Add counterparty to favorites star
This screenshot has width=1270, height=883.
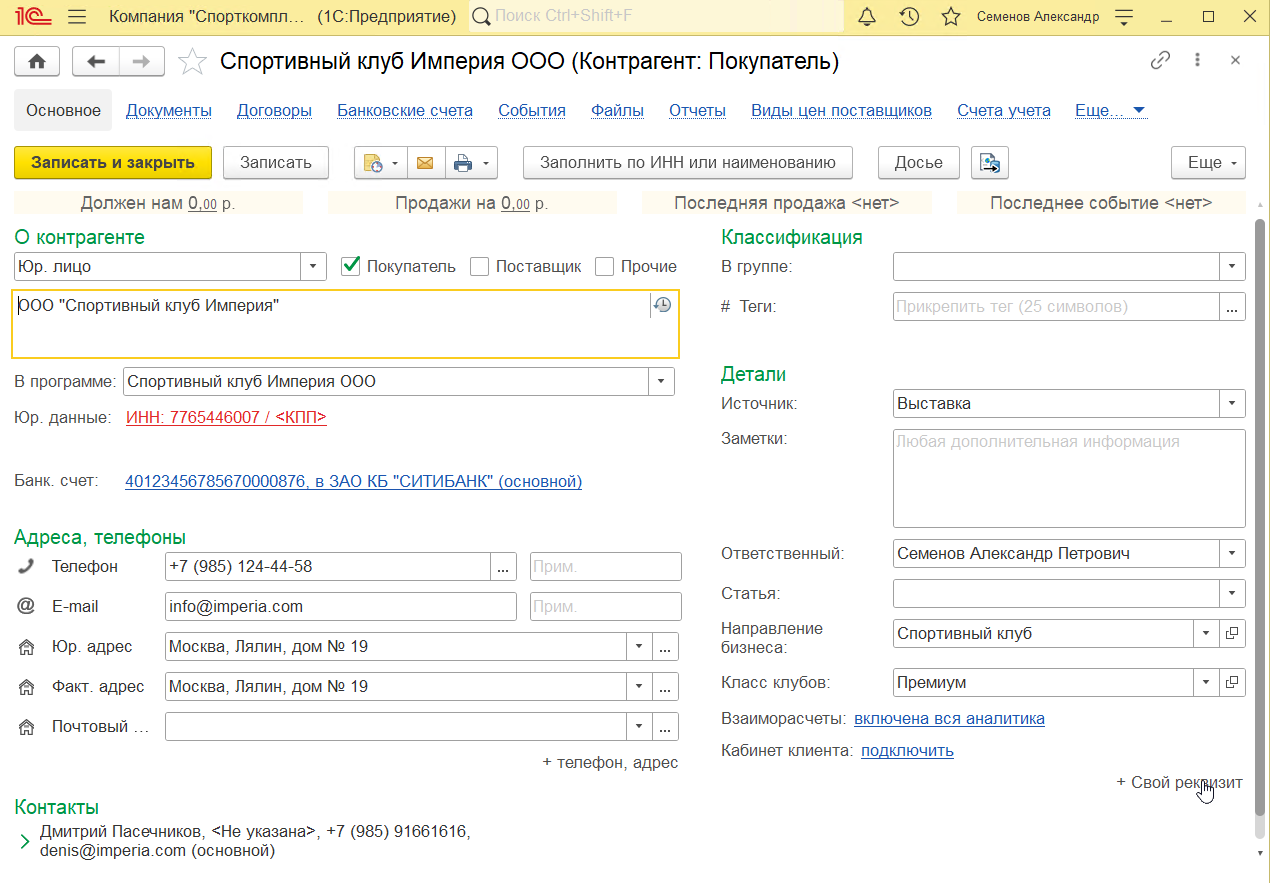click(x=191, y=62)
